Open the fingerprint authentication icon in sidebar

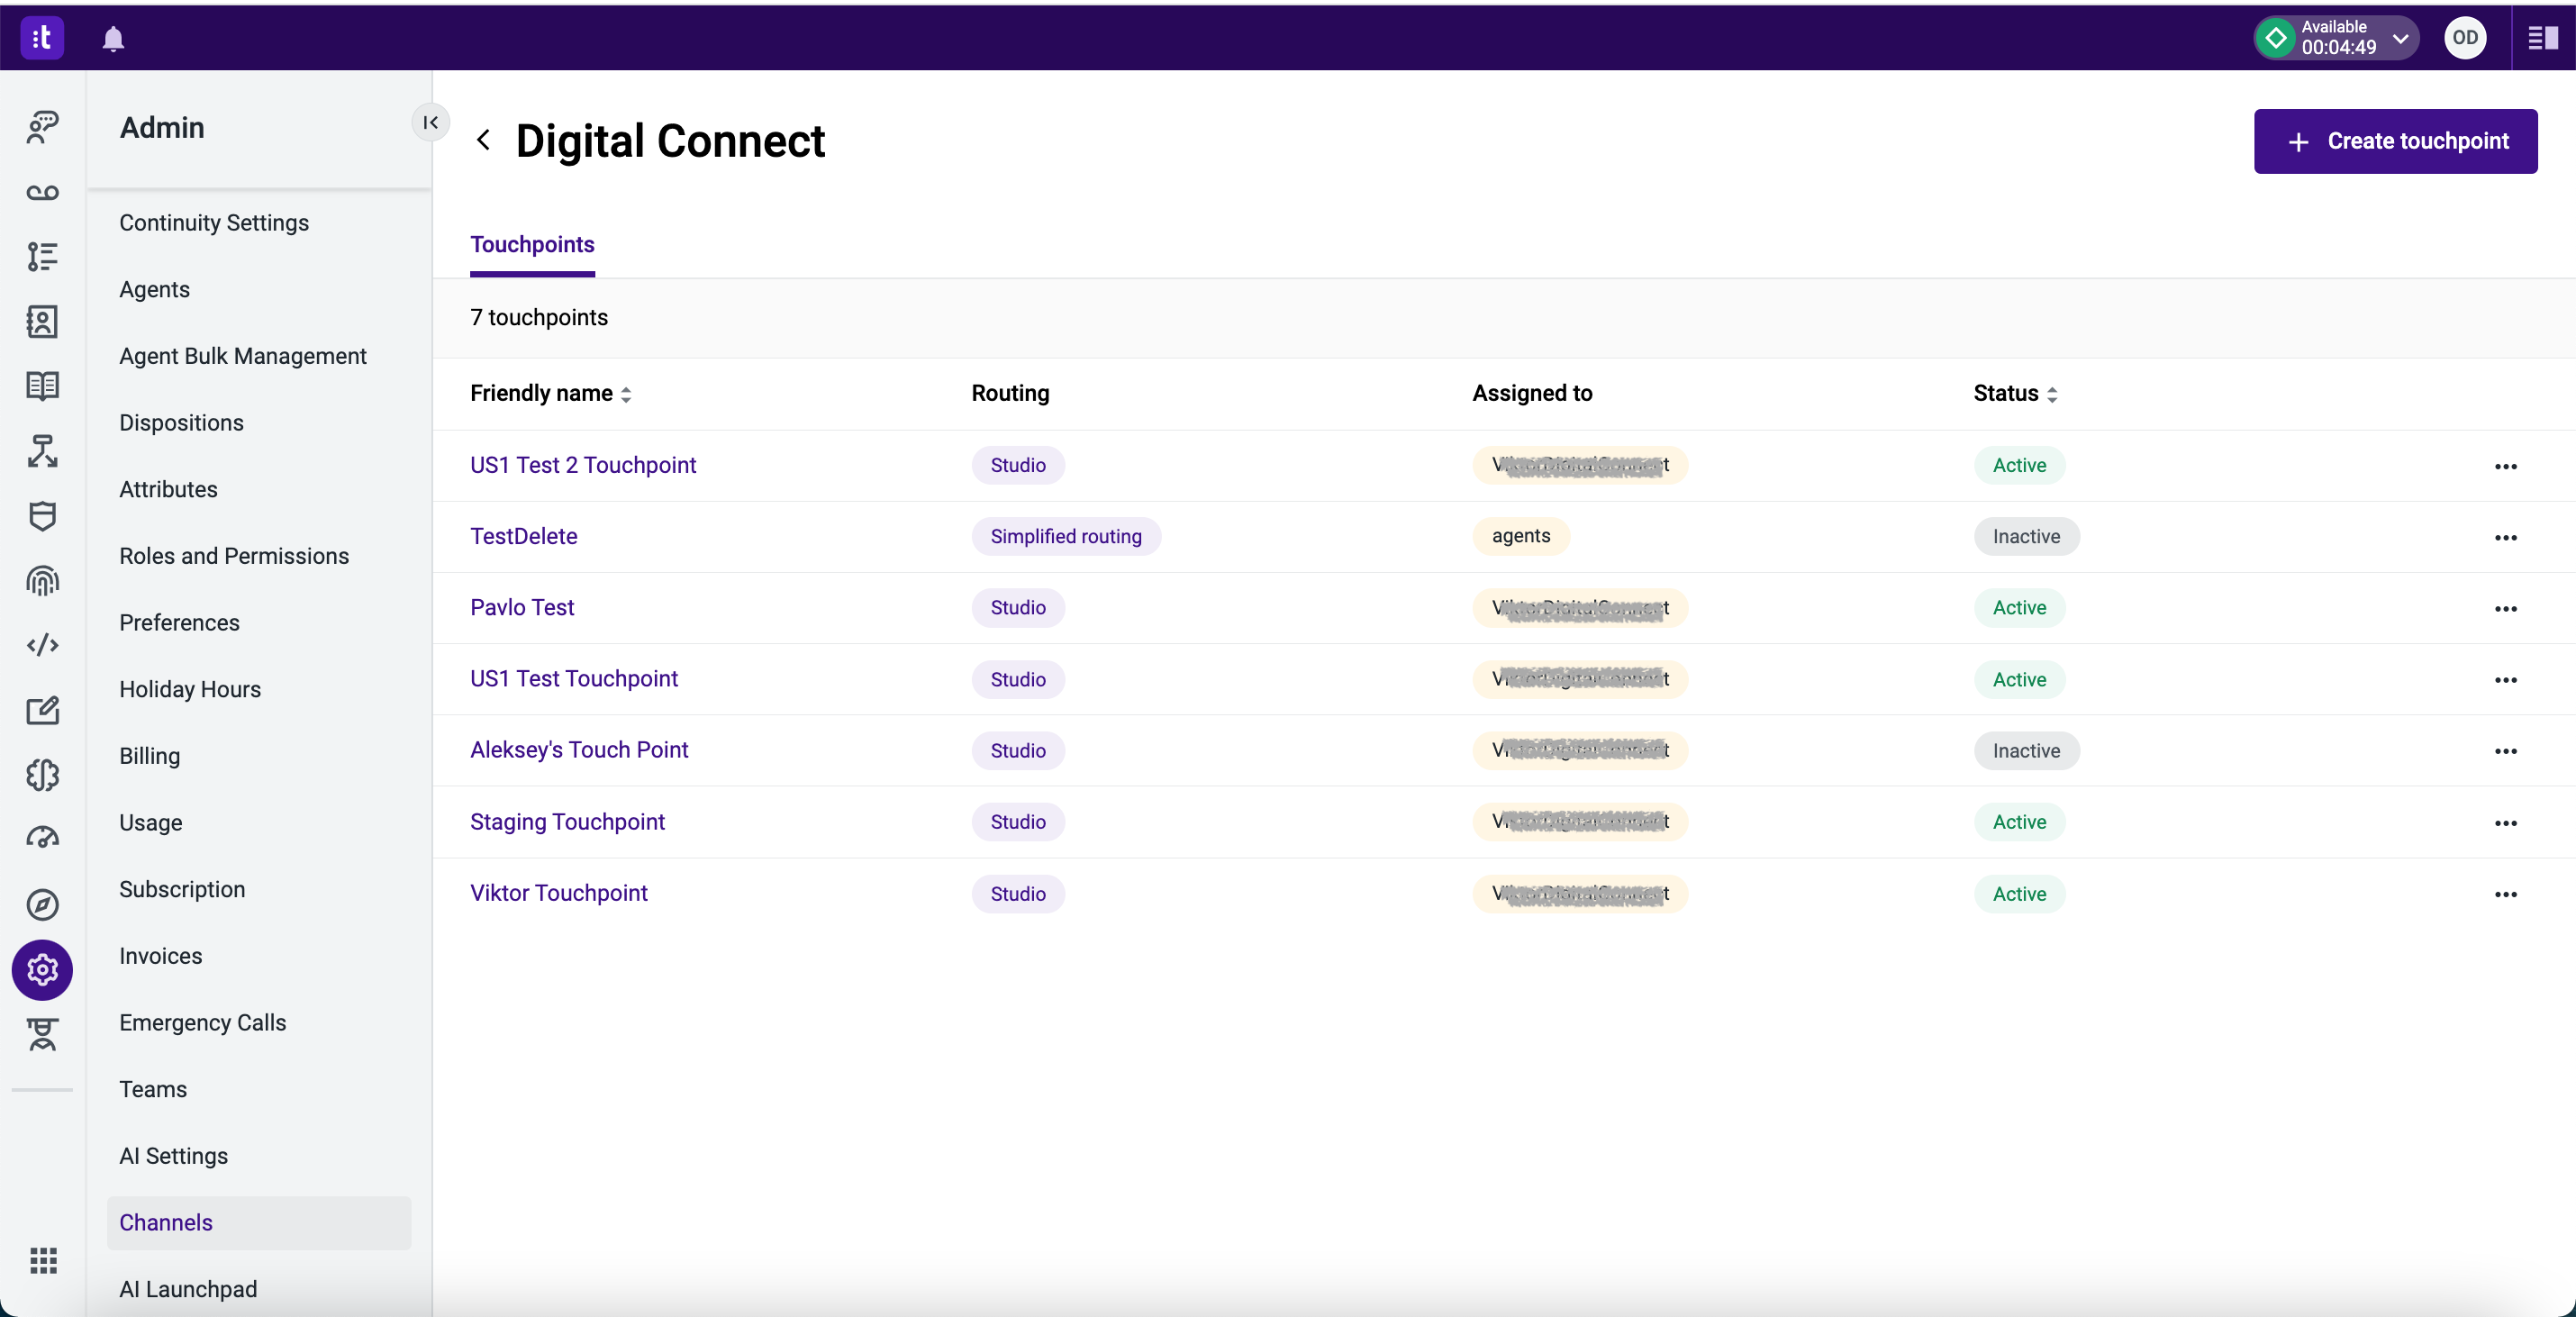(42, 581)
